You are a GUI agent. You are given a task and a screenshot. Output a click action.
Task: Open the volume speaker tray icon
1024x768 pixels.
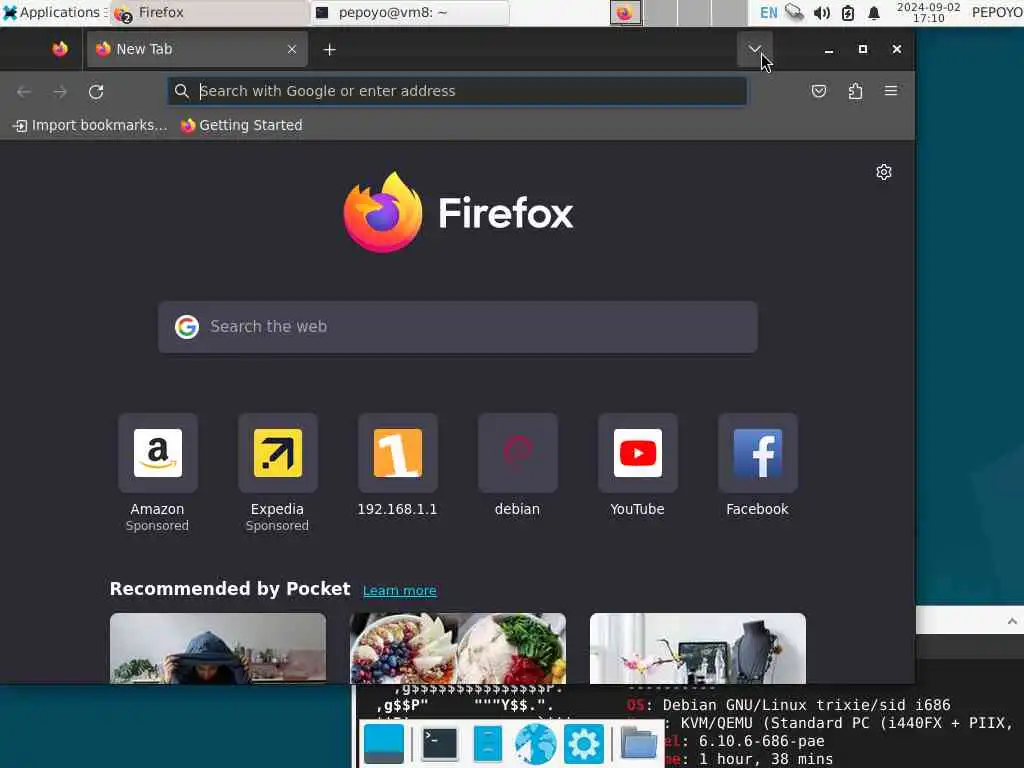pos(822,12)
